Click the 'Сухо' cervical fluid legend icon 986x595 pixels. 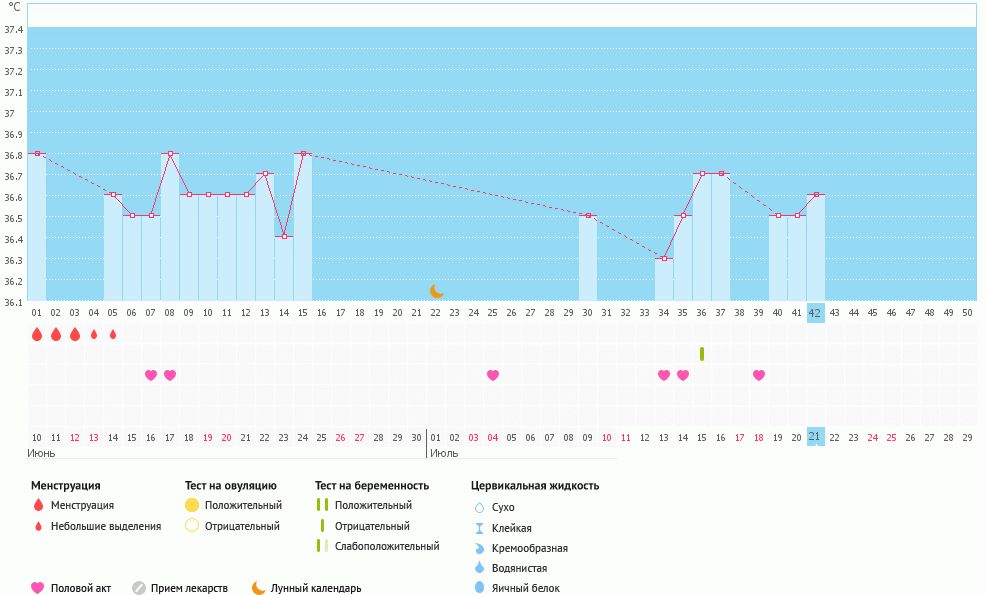click(480, 507)
